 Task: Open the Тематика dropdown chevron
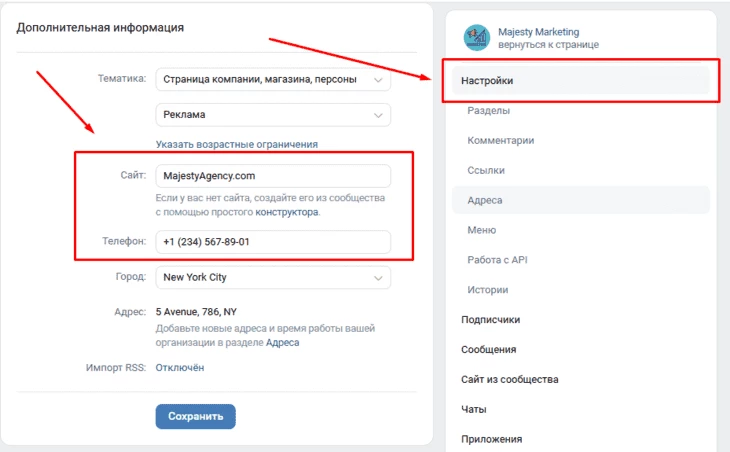(x=378, y=80)
